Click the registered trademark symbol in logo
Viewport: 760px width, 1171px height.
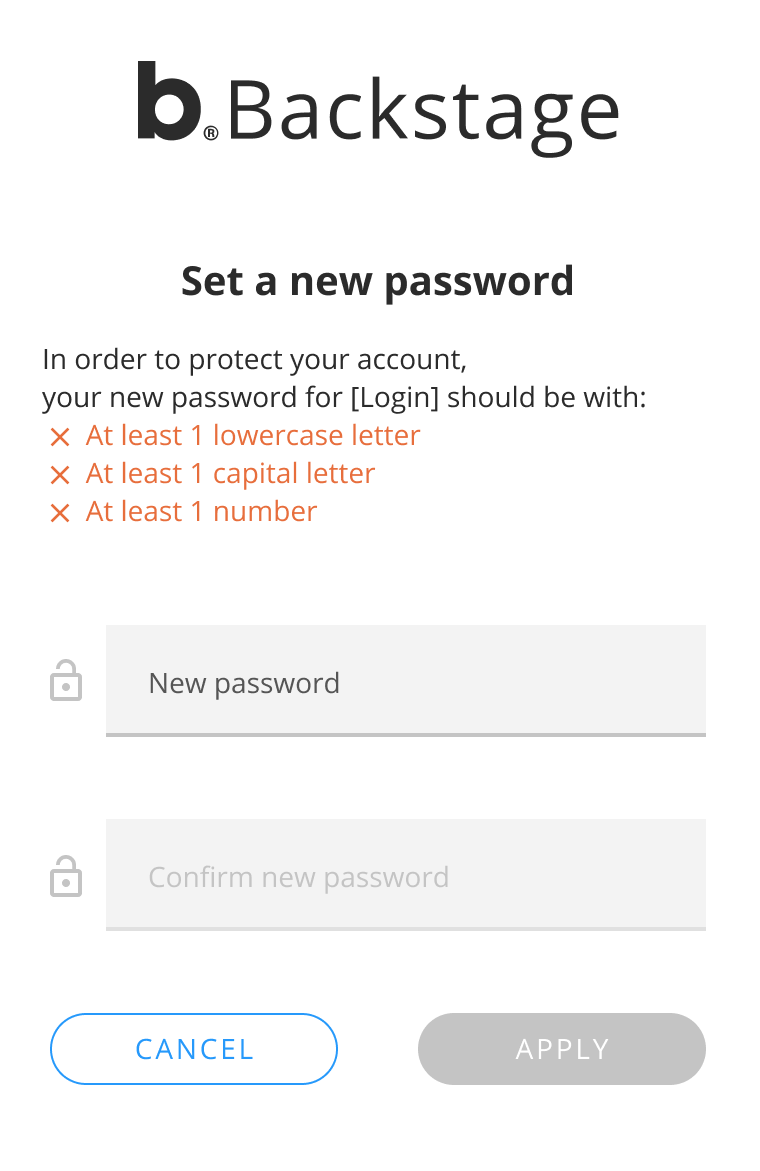pyautogui.click(x=211, y=132)
